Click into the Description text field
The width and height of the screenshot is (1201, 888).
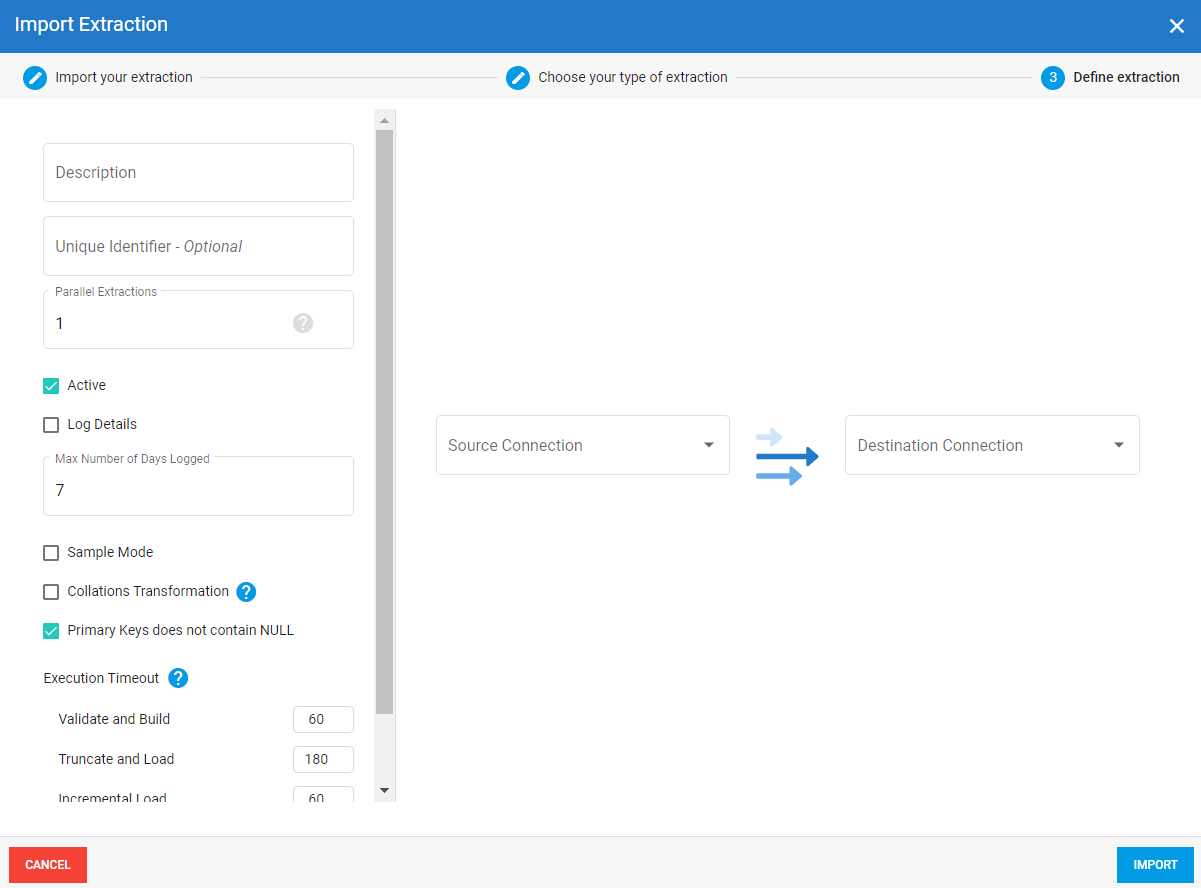pos(198,173)
